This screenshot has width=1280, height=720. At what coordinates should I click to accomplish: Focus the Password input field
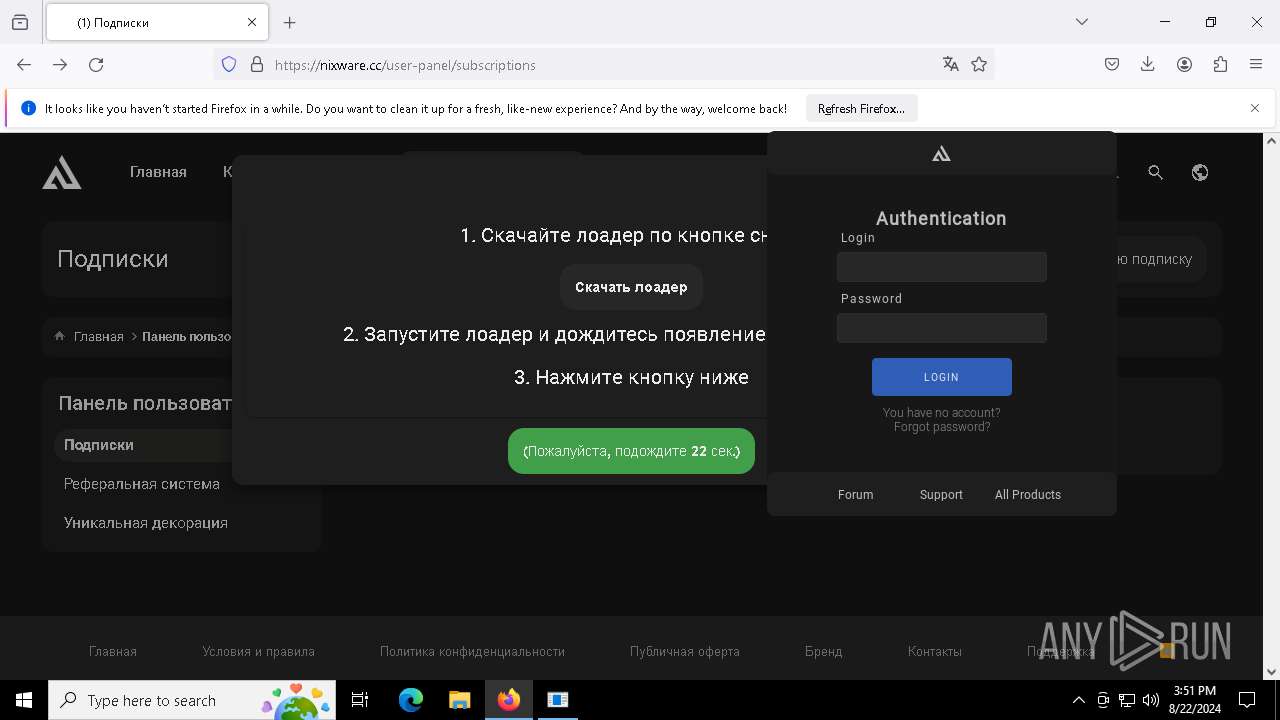942,328
